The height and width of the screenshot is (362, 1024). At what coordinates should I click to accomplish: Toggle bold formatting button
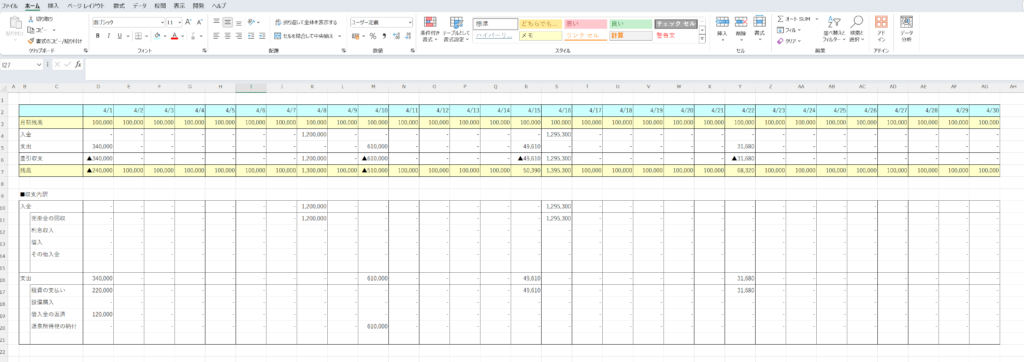[x=97, y=36]
